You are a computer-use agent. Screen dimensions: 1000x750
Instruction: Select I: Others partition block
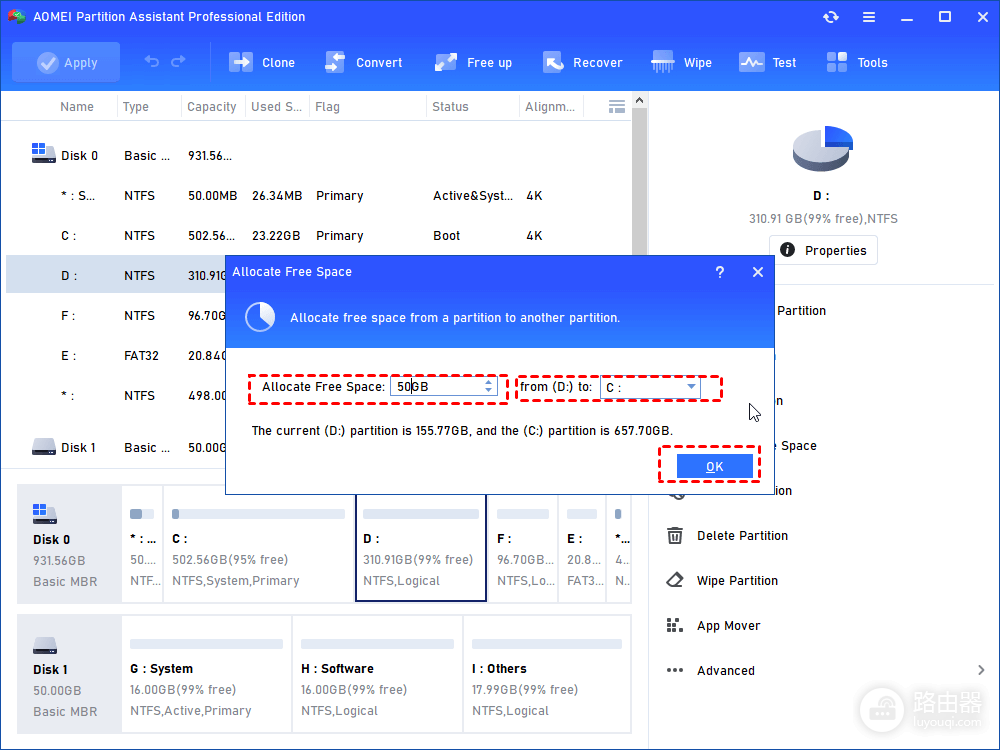click(547, 674)
